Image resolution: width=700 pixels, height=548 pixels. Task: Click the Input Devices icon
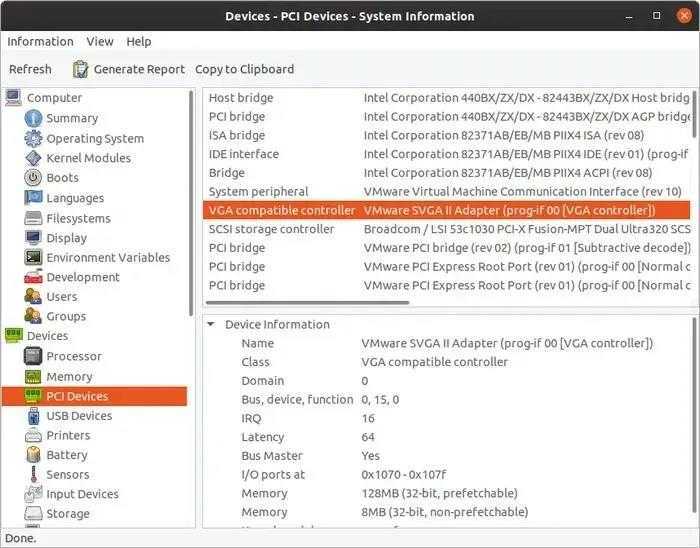[x=33, y=494]
